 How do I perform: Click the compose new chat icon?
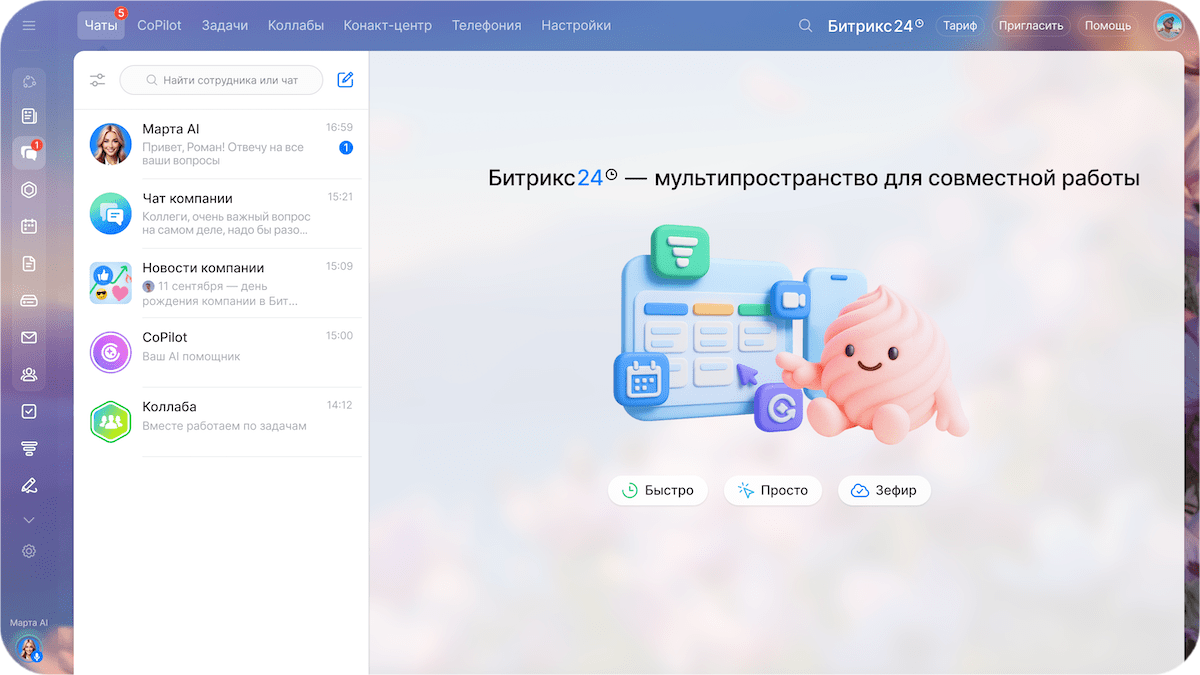click(x=345, y=80)
